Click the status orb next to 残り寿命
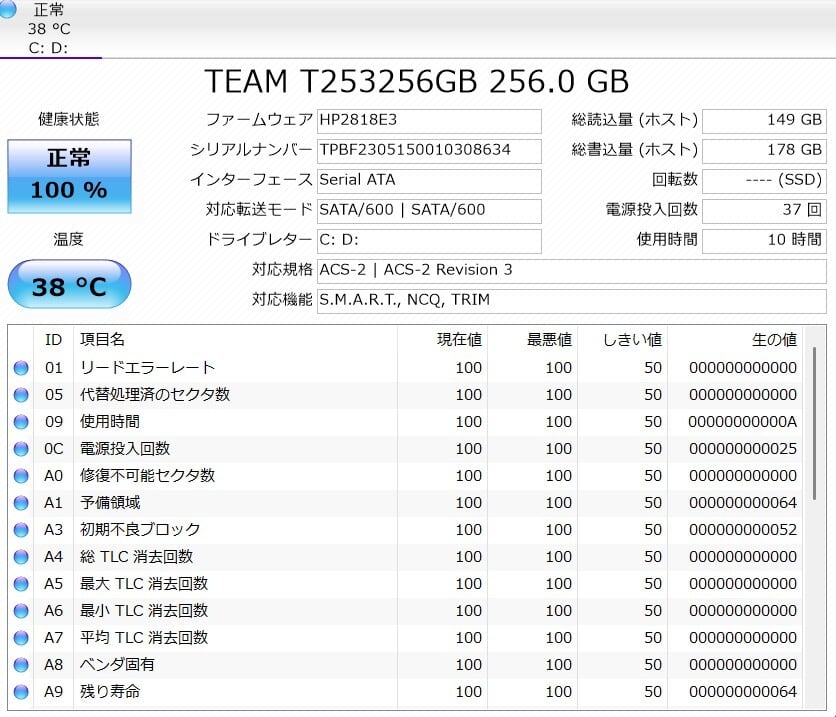The width and height of the screenshot is (836, 717). (x=21, y=692)
